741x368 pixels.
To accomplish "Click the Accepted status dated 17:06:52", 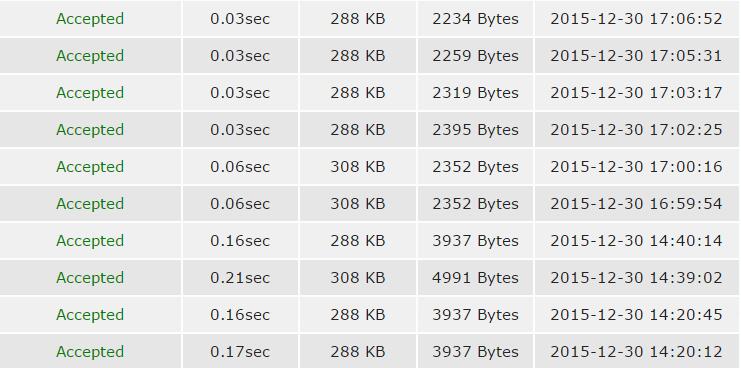I will (90, 19).
